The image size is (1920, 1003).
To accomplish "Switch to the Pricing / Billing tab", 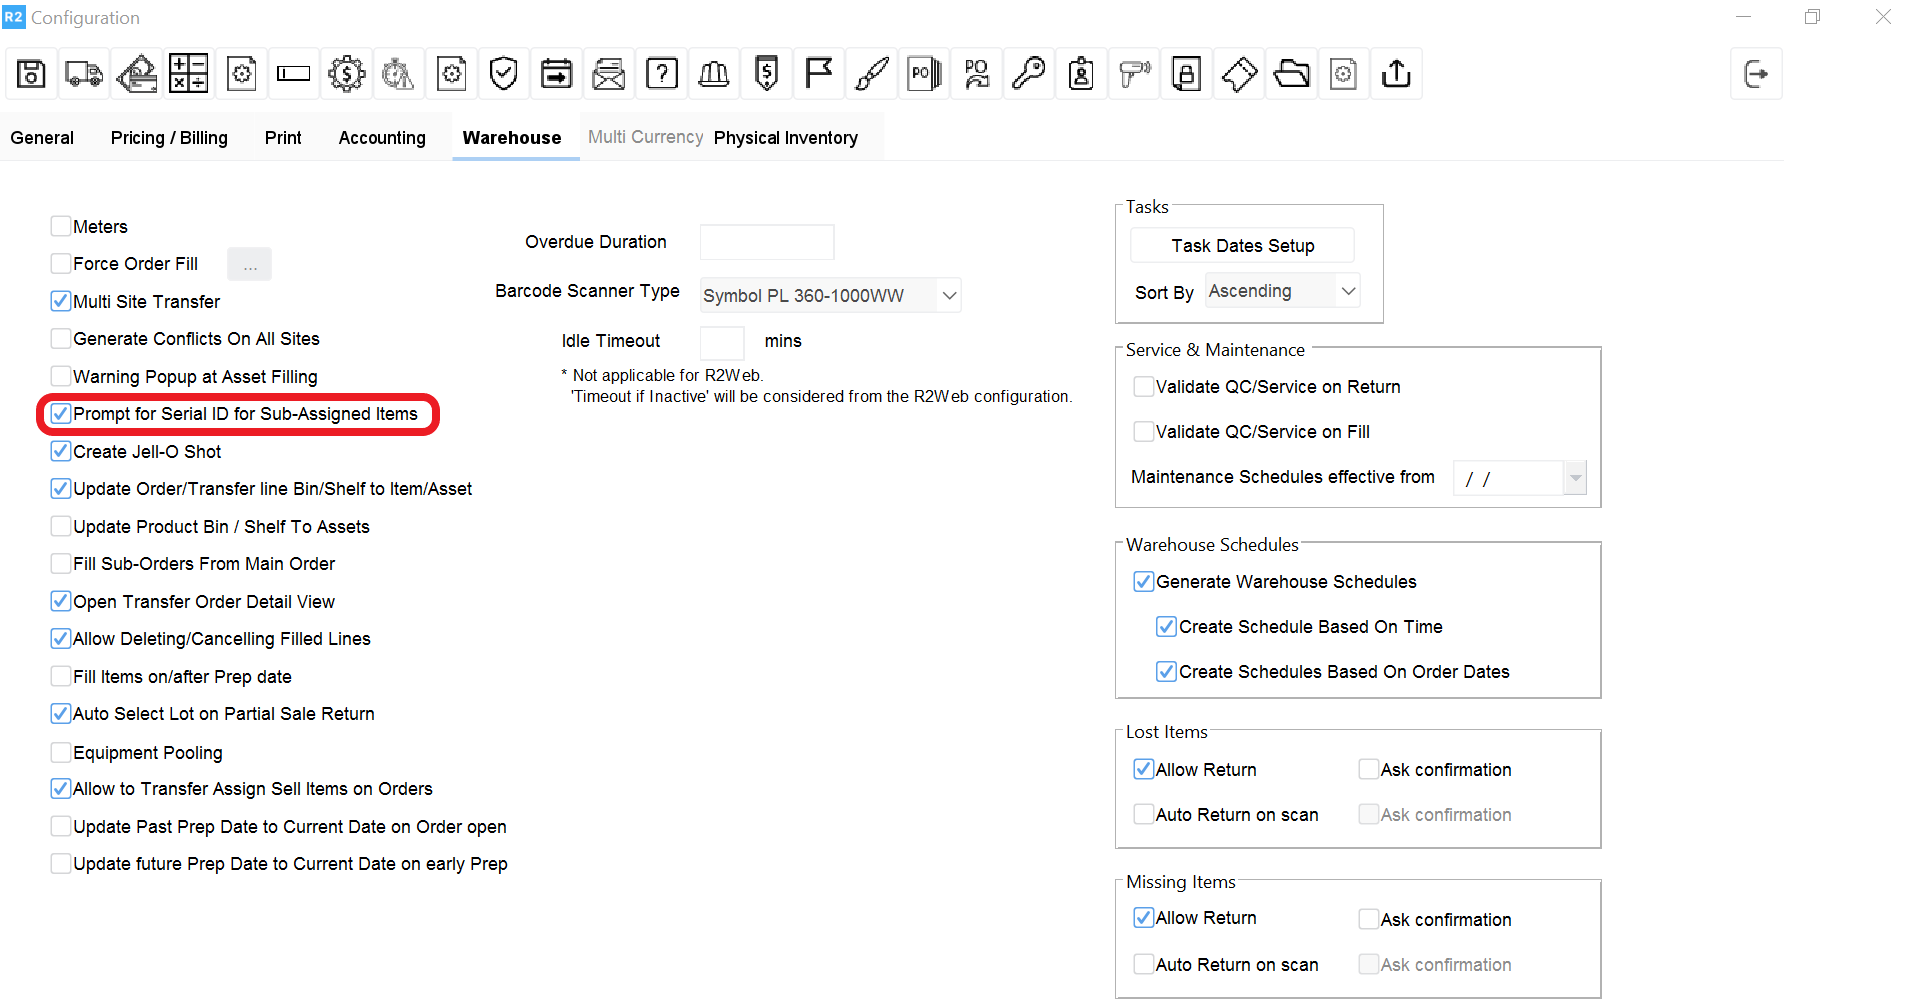I will point(169,138).
